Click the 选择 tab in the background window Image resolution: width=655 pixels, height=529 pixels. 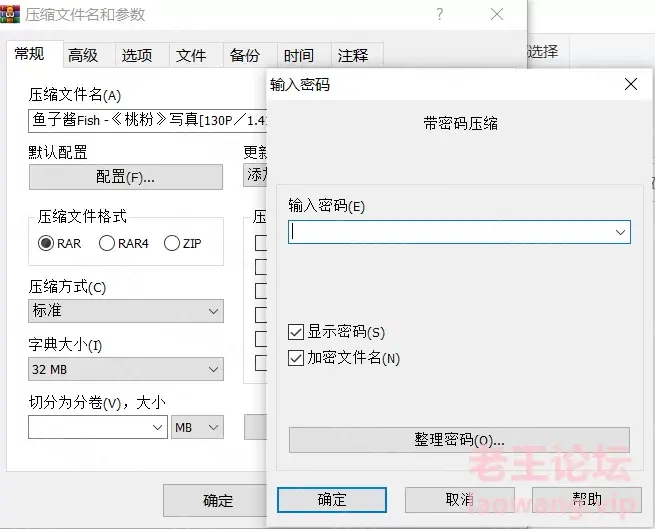pyautogui.click(x=543, y=52)
